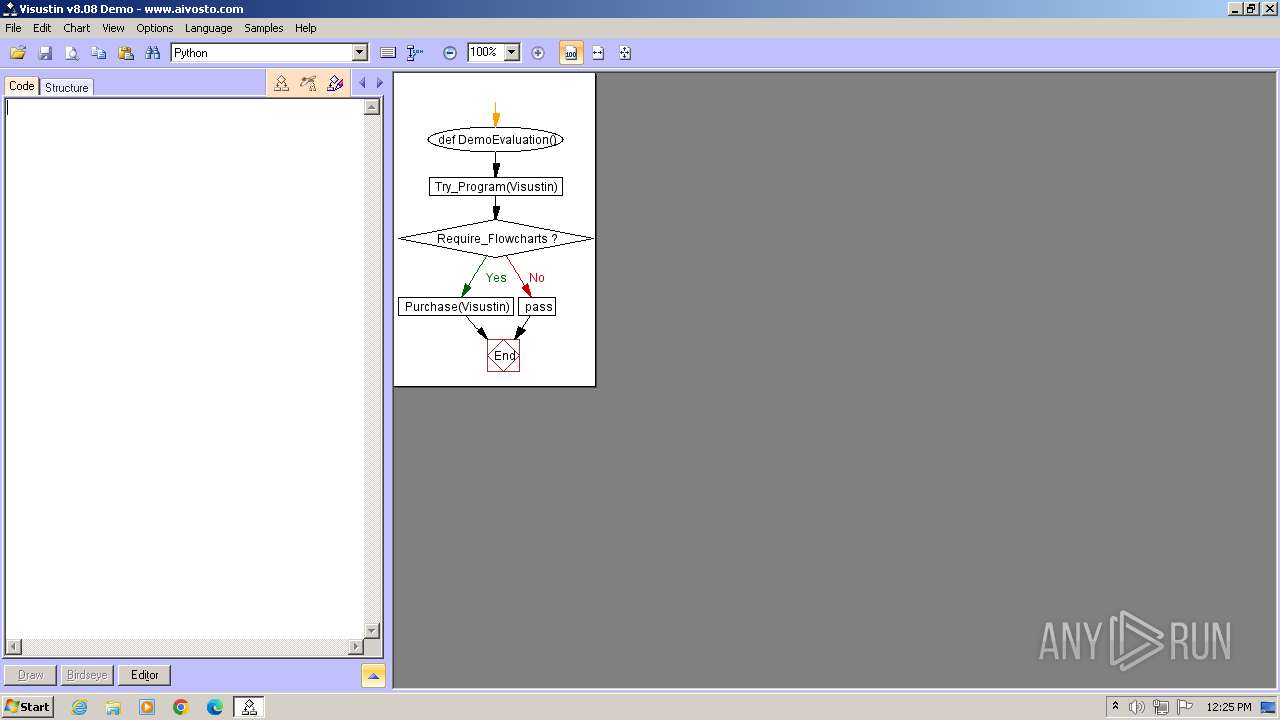Select the def DemoEvaluation() oval node
Screen dimensions: 1280x720
[x=496, y=140]
